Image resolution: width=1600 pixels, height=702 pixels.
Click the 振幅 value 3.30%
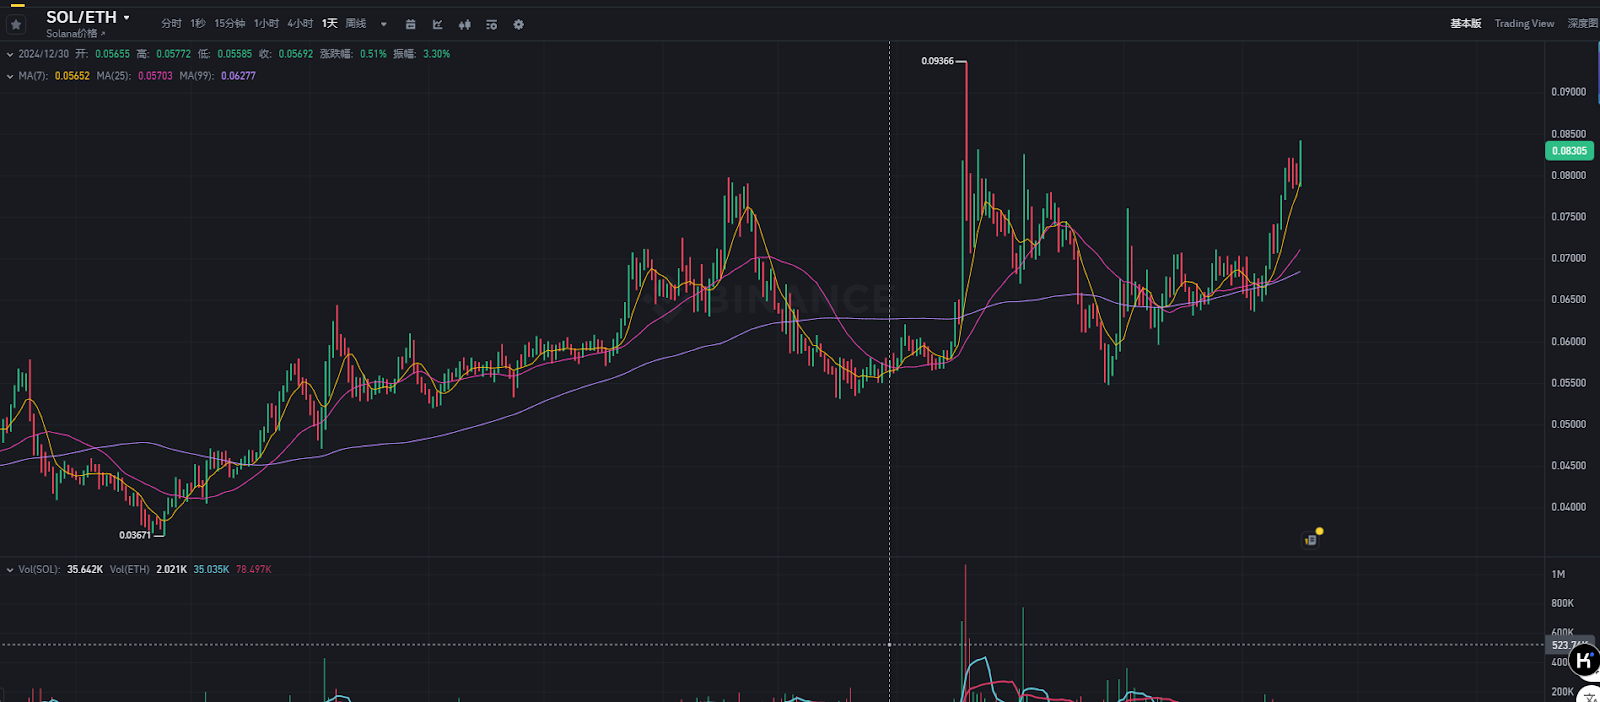coord(436,54)
